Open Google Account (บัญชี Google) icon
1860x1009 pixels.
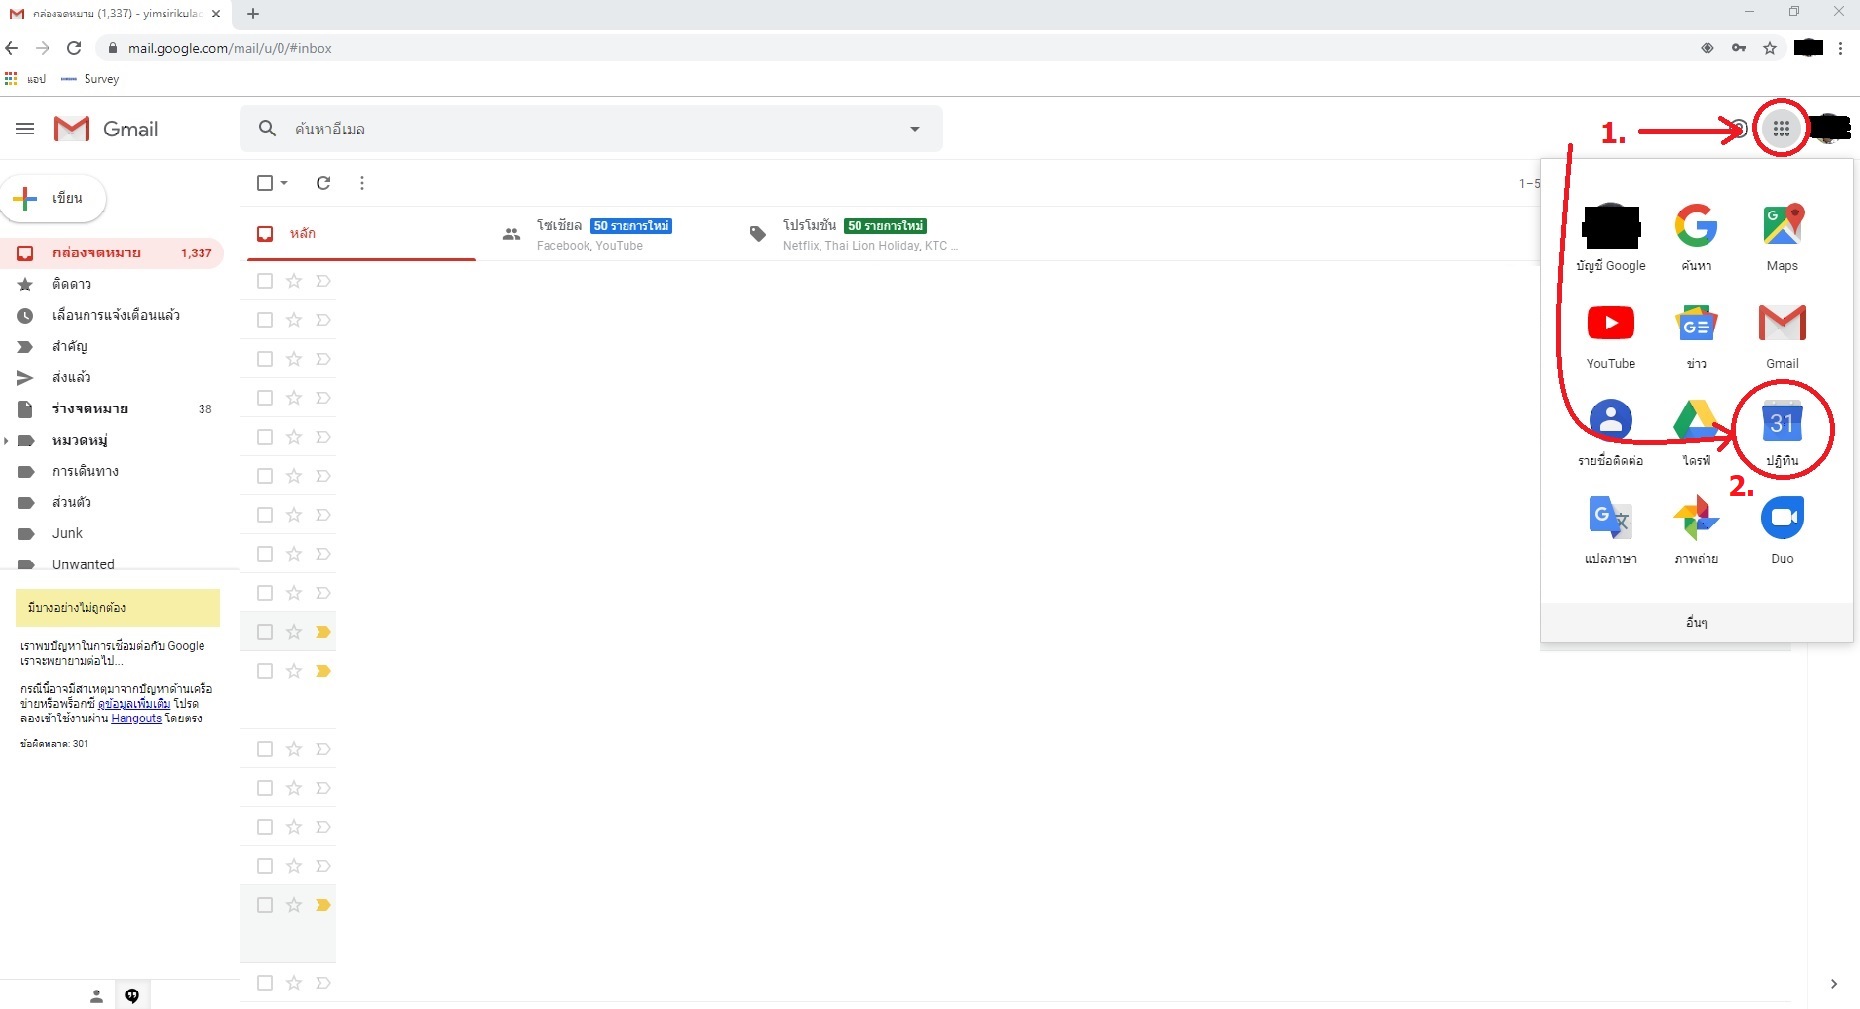[1611, 237]
